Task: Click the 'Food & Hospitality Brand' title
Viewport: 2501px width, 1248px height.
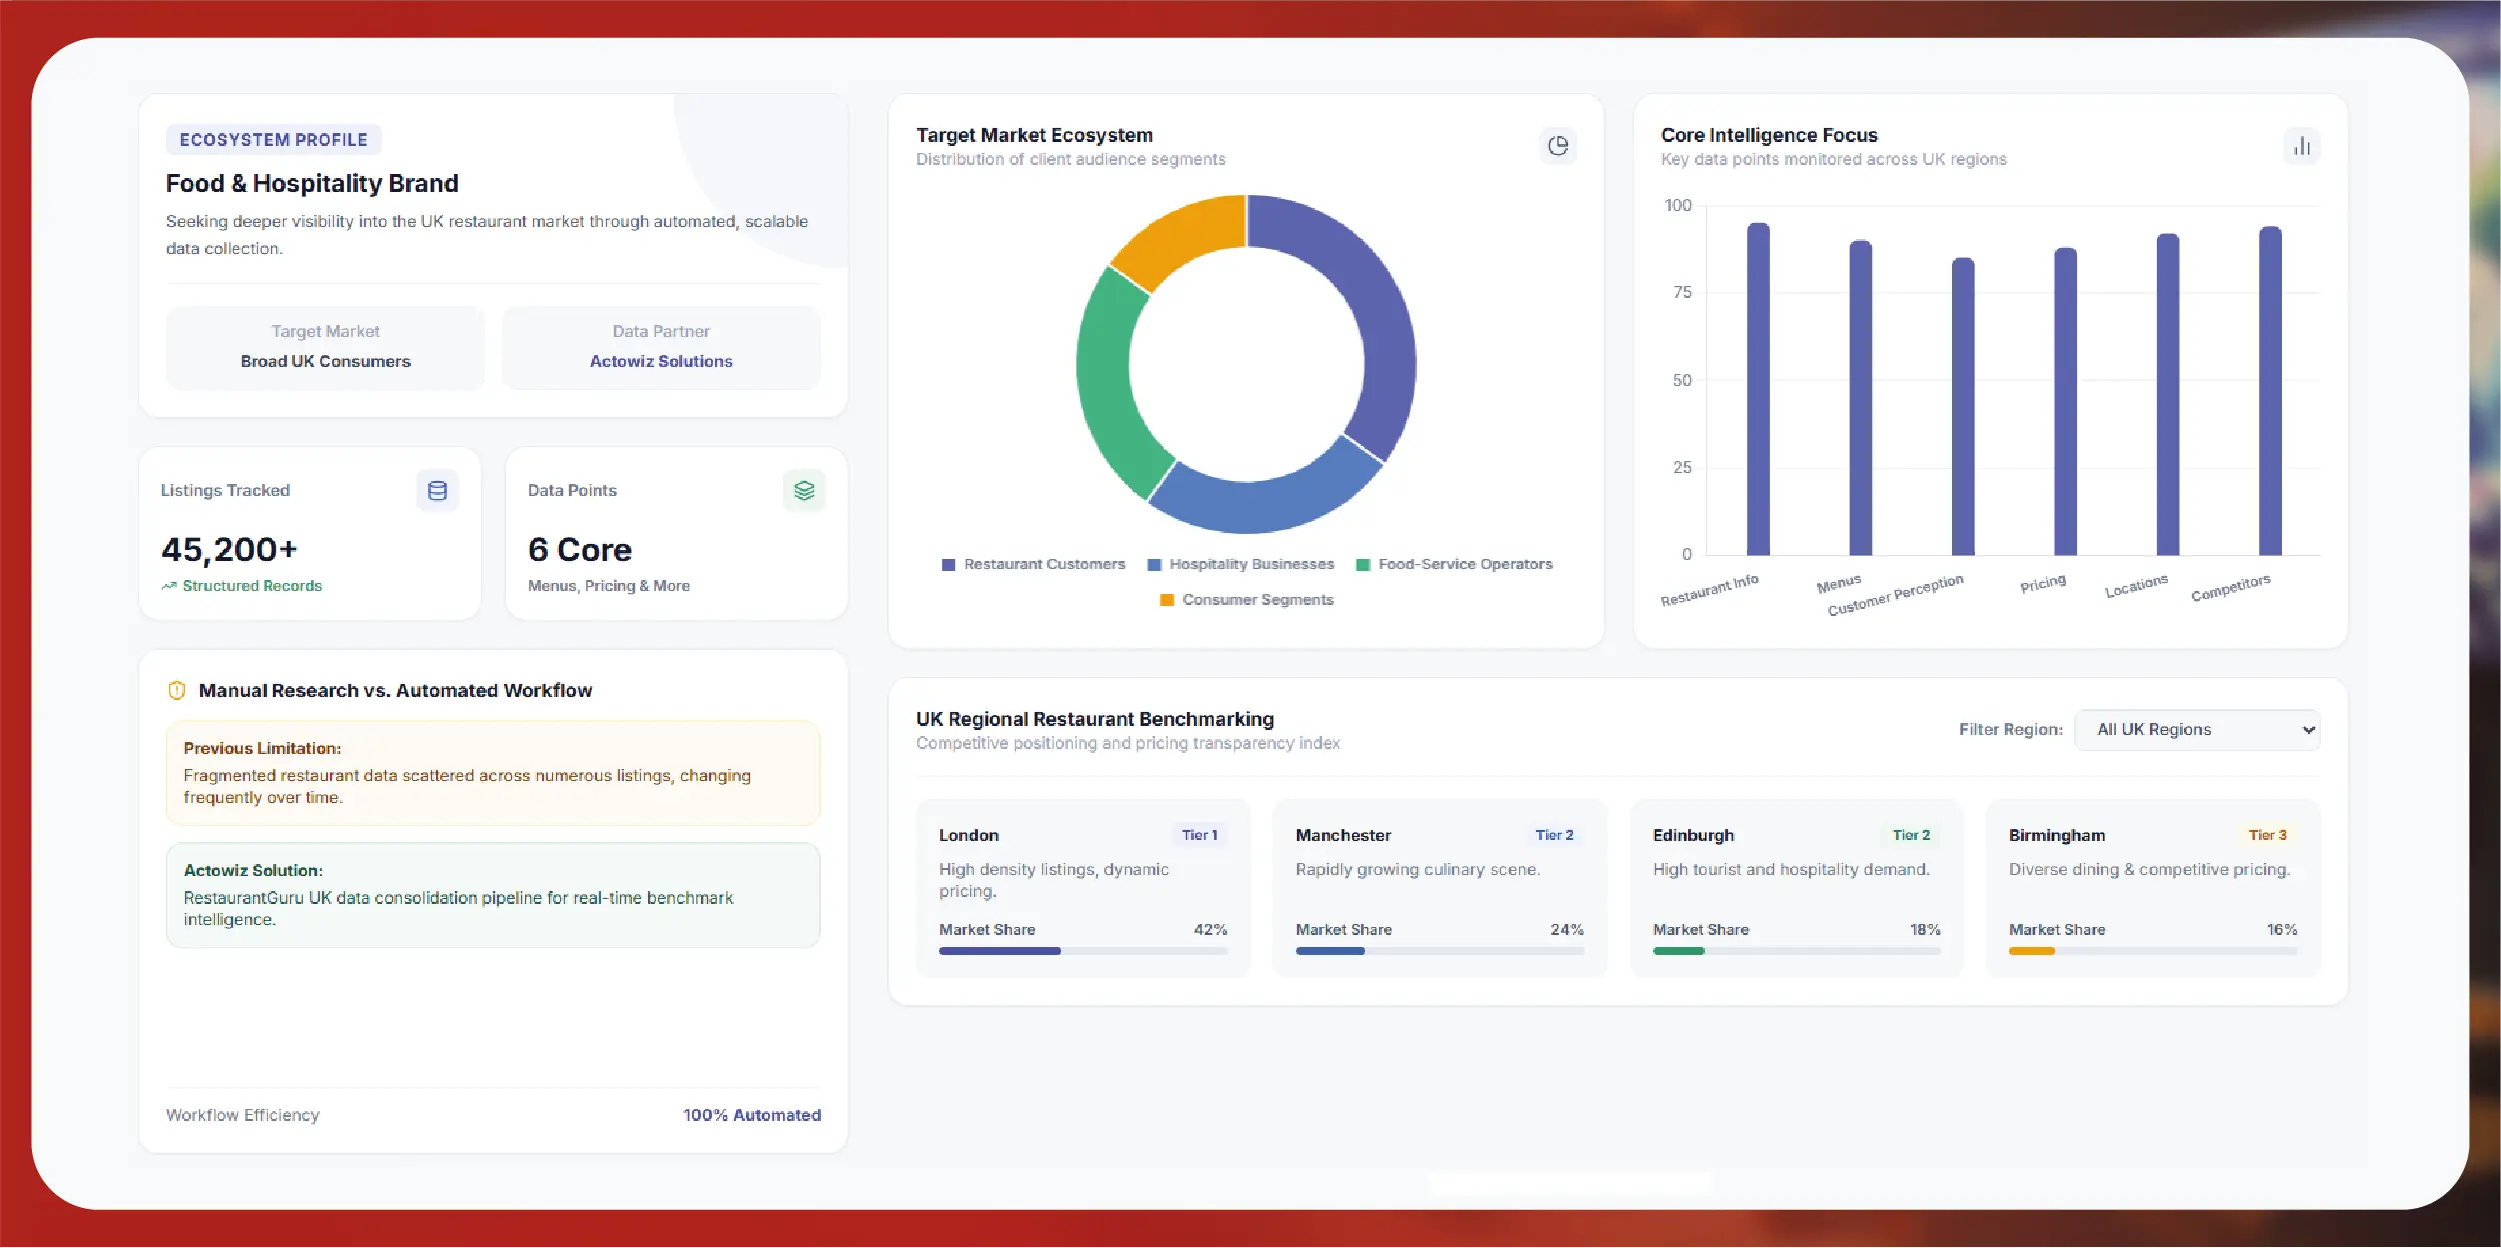Action: click(x=312, y=183)
